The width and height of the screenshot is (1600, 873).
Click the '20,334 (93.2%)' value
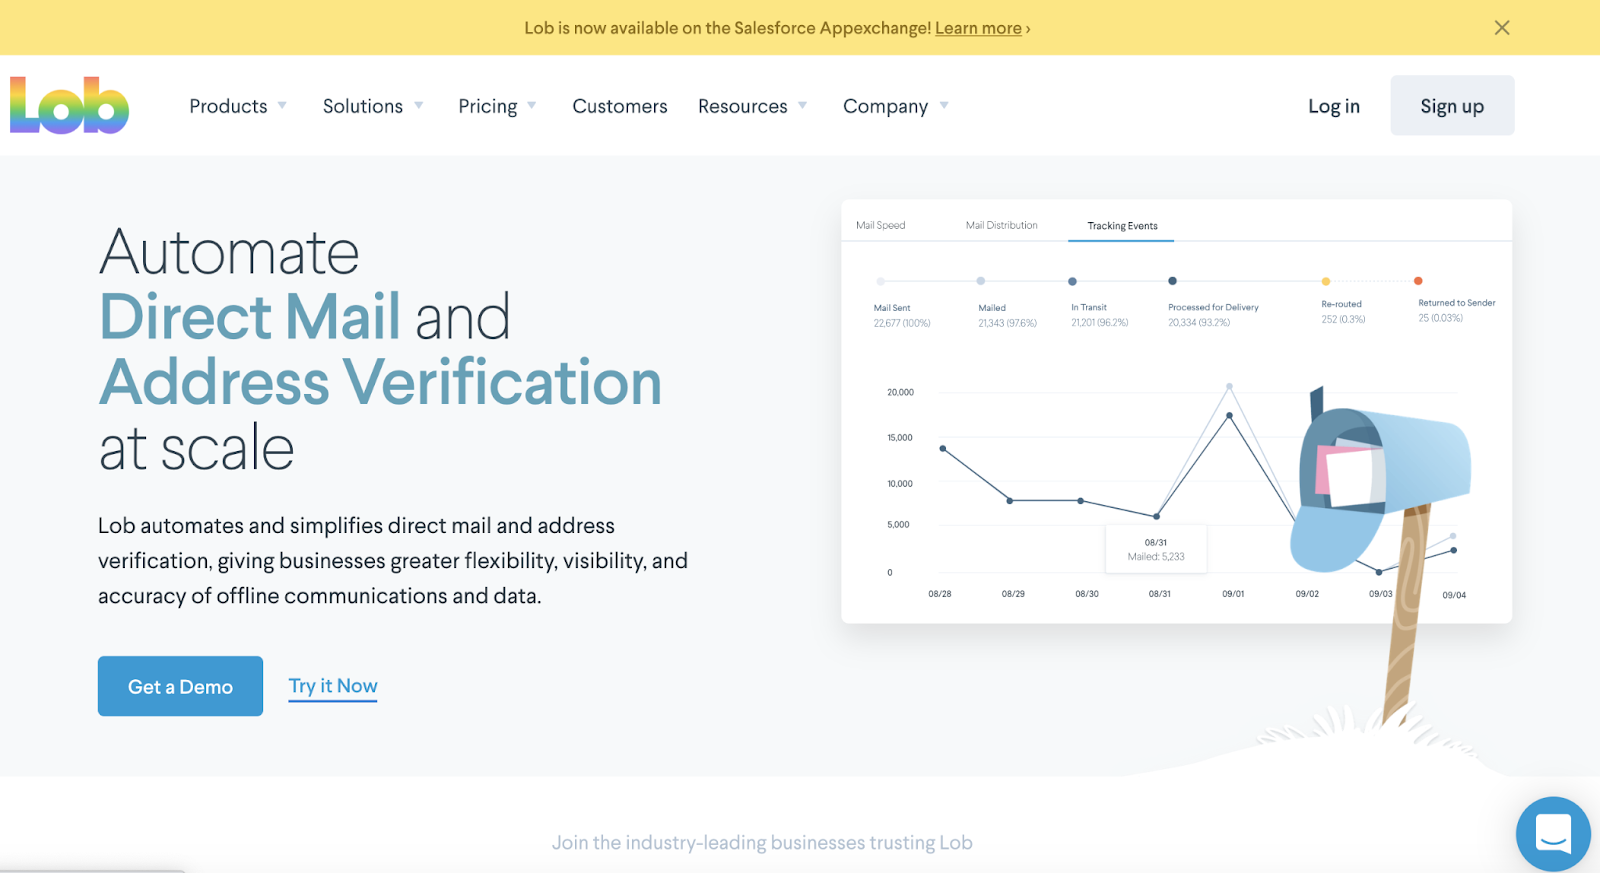click(1199, 323)
